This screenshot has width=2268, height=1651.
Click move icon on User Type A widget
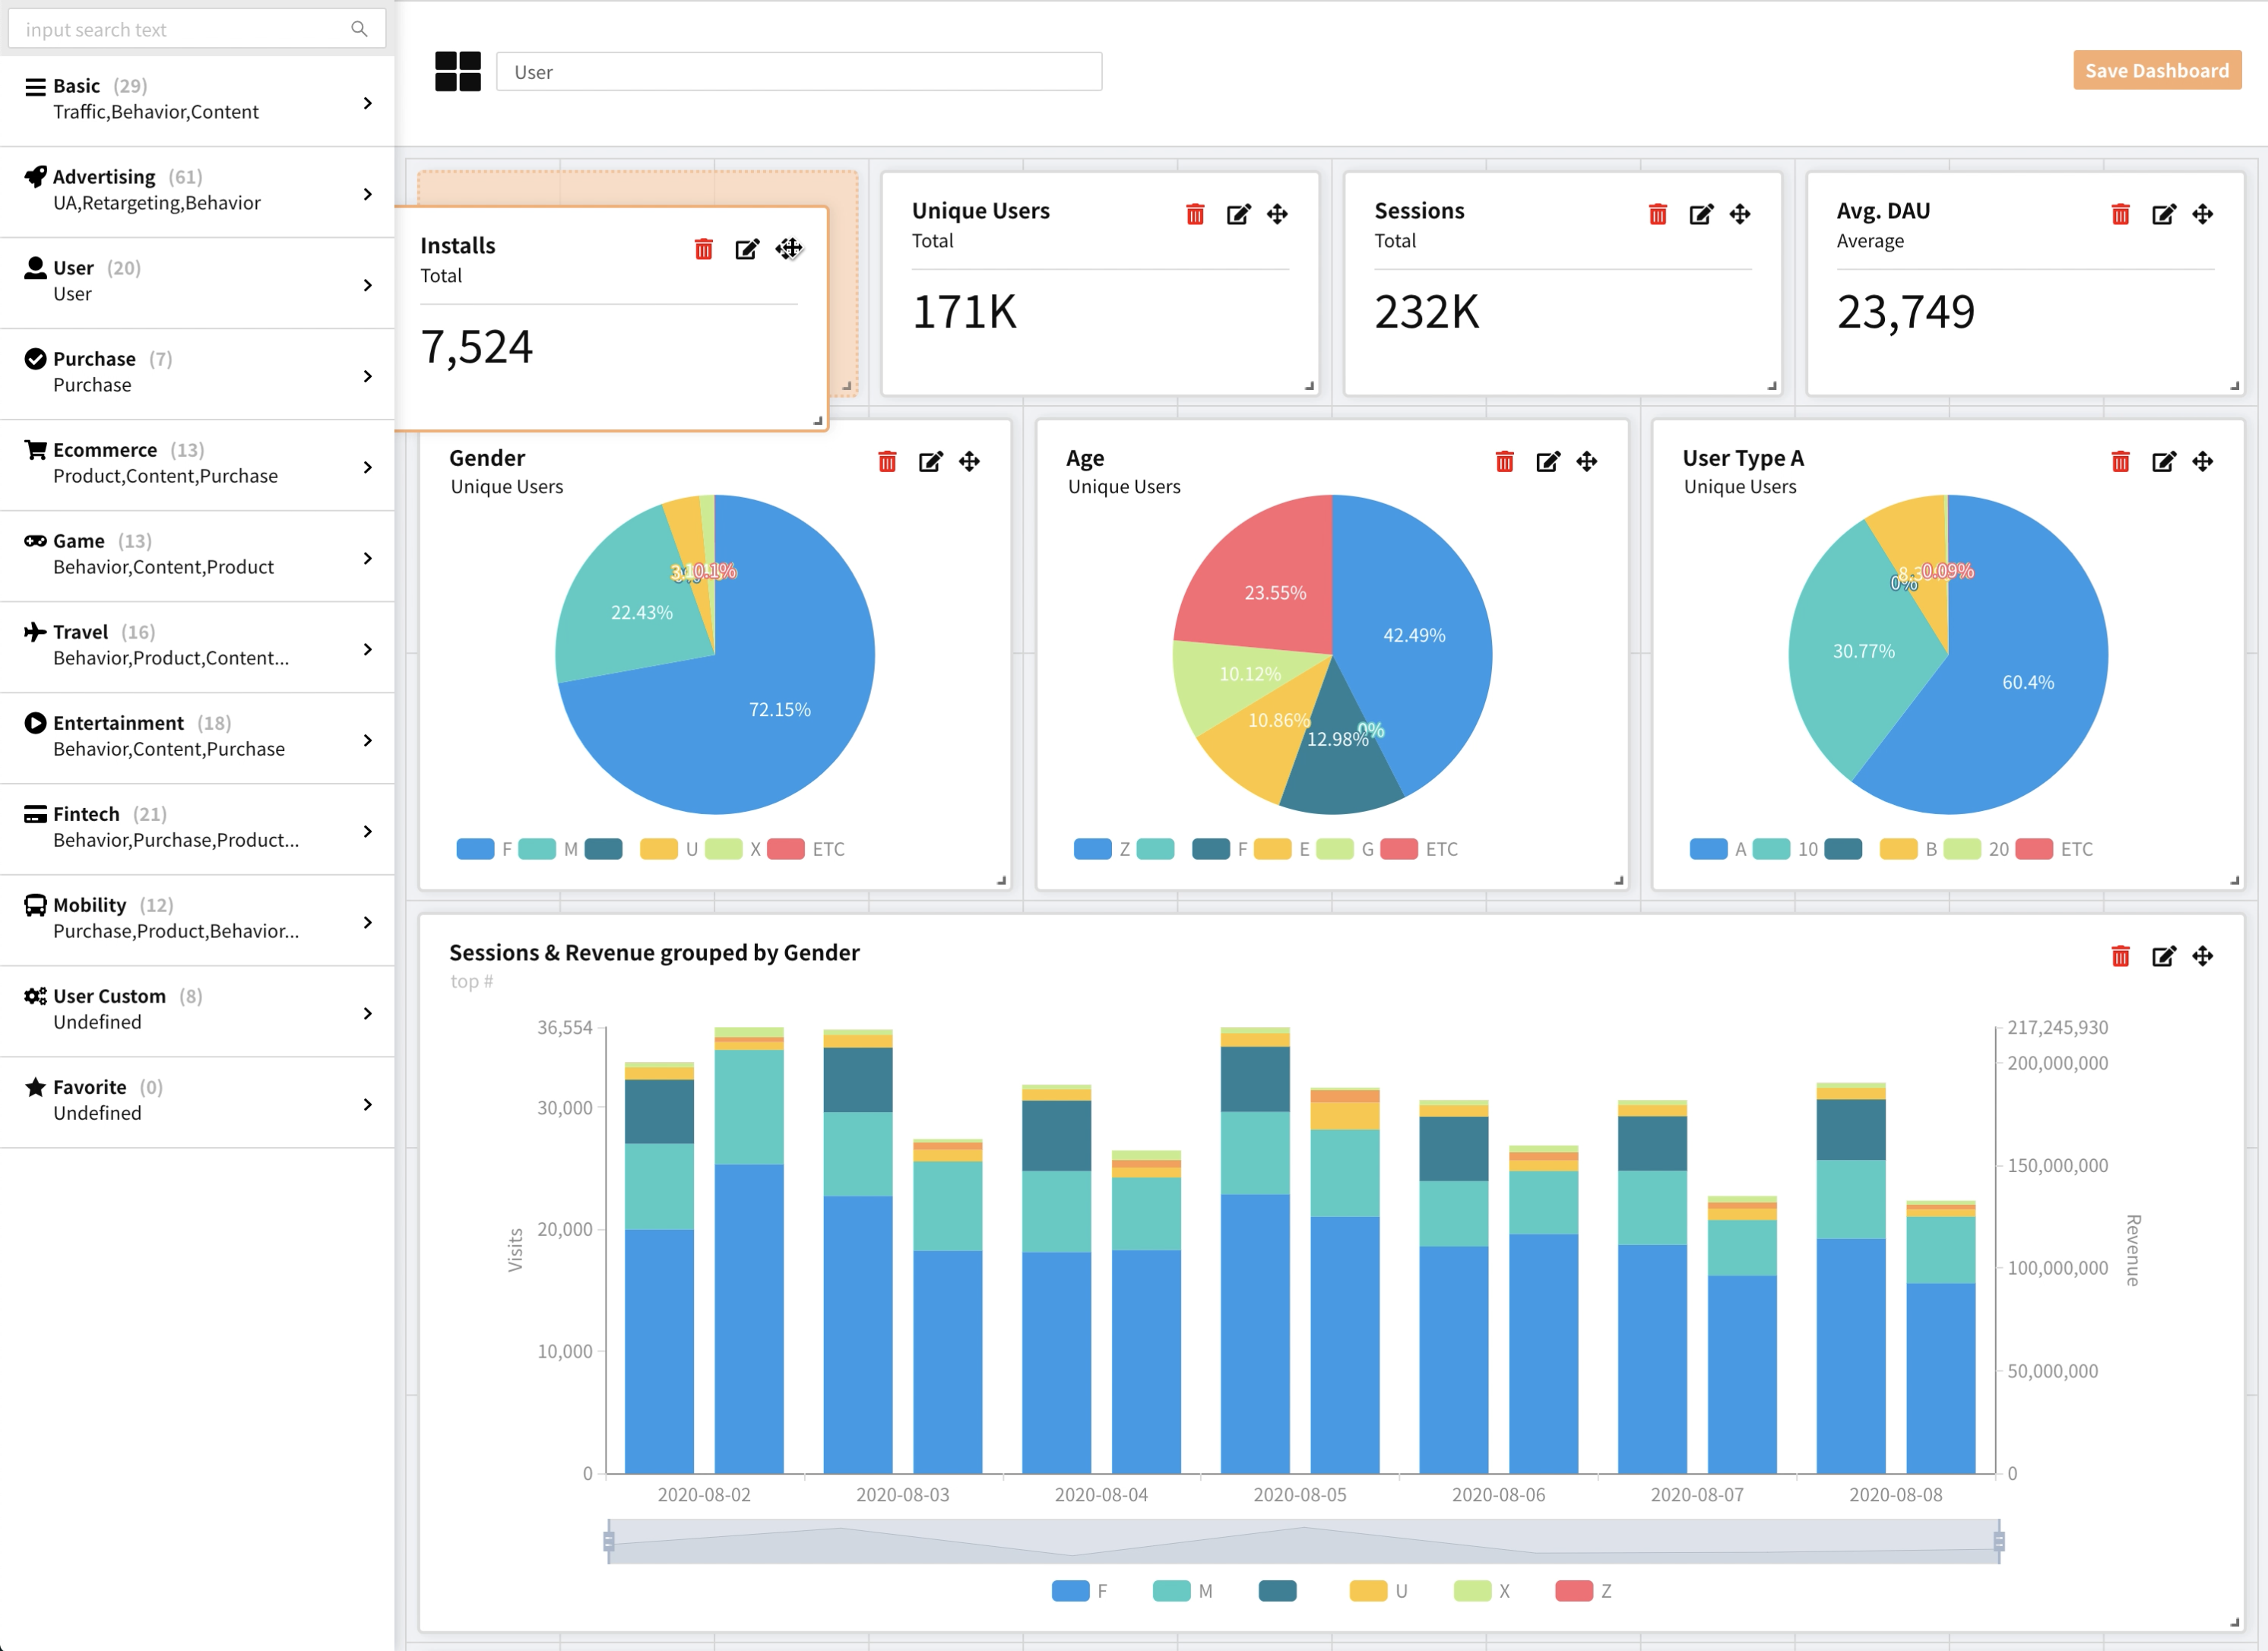tap(2202, 461)
